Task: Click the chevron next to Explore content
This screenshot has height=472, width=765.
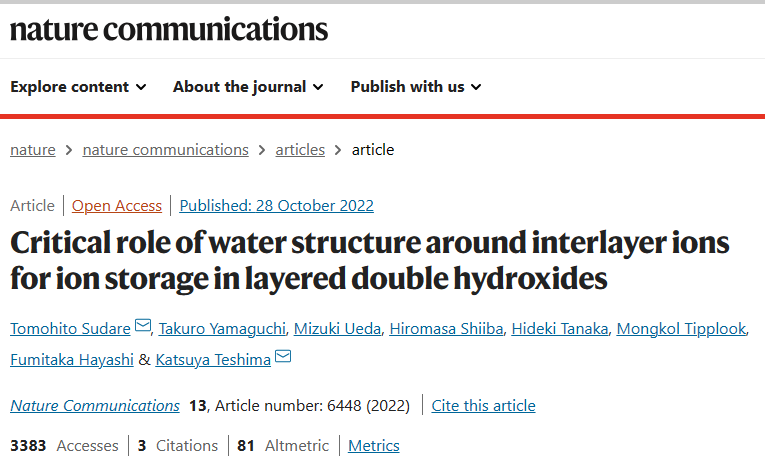Action: coord(141,87)
